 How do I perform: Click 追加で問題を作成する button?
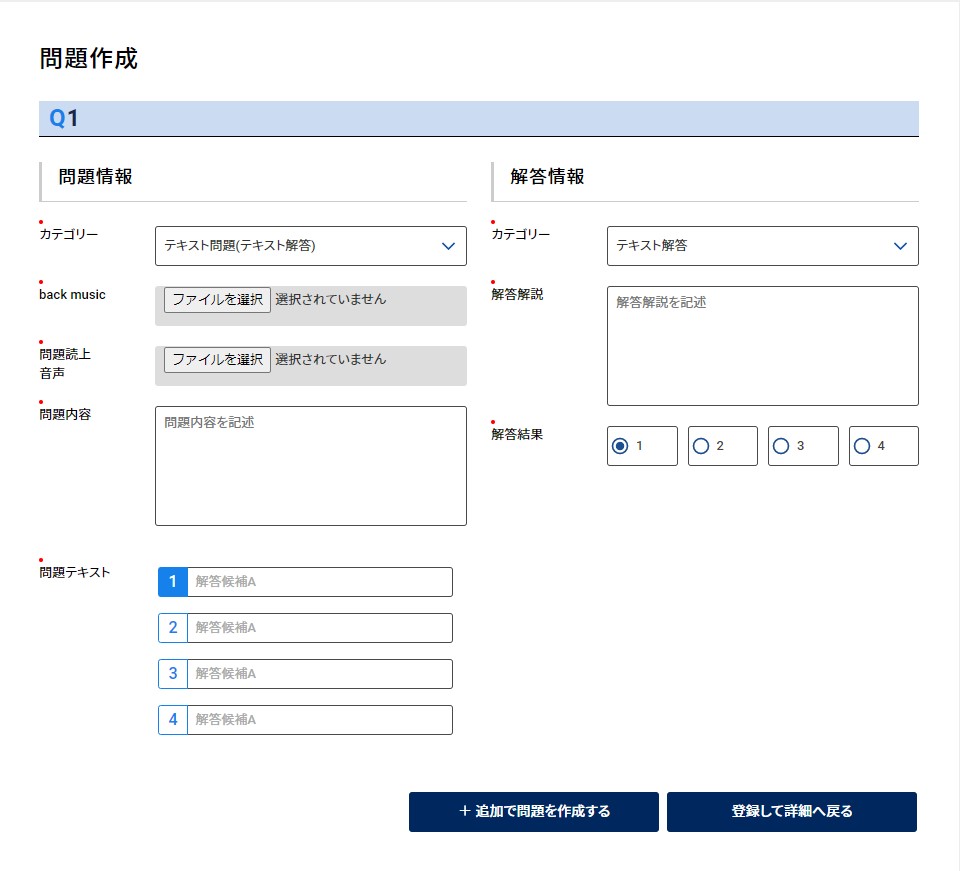click(533, 812)
